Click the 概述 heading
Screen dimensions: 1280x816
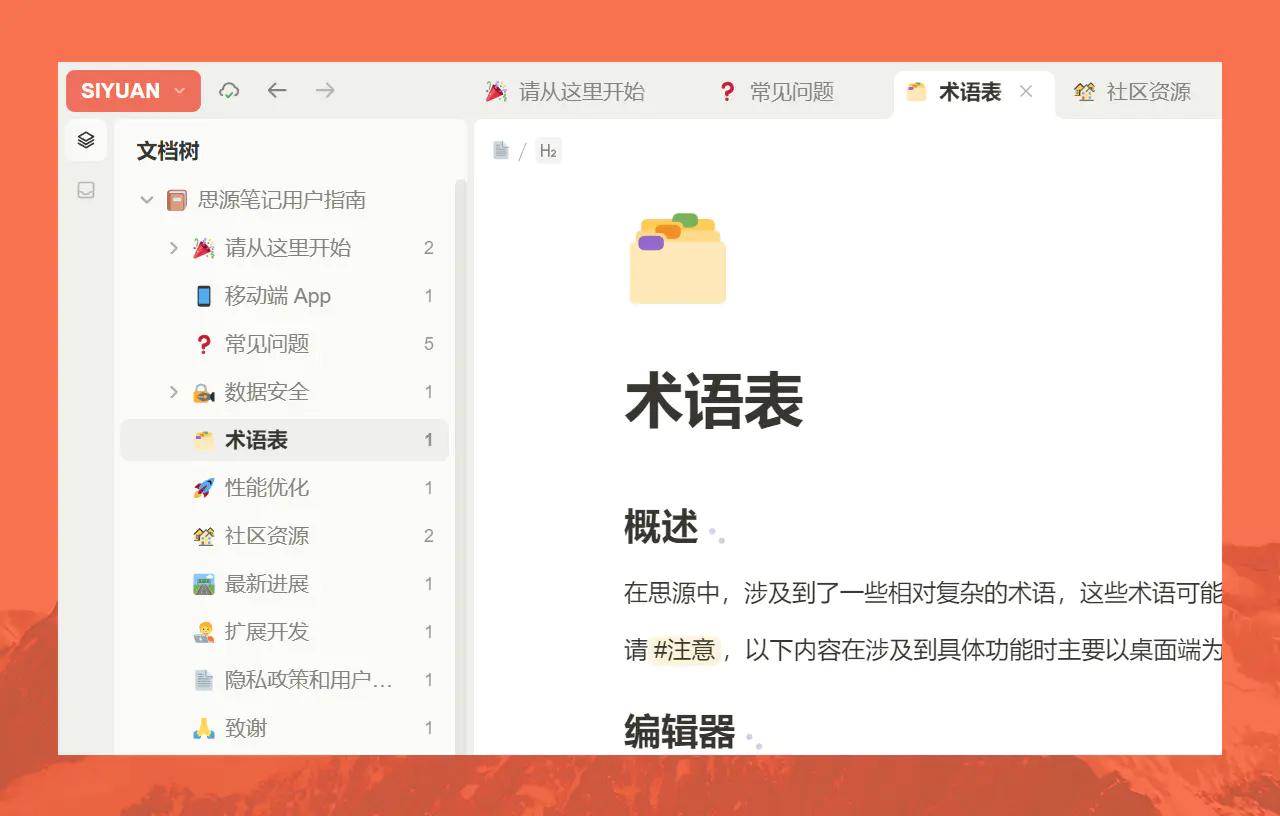pos(661,527)
